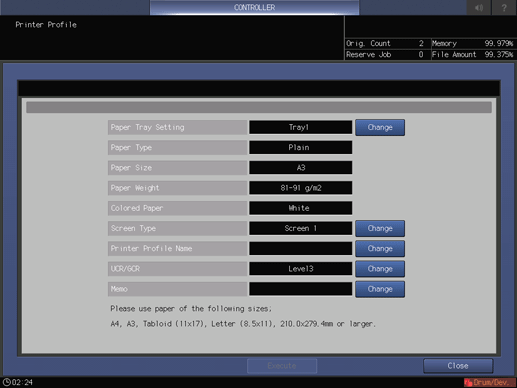Change the Printer Profile Name
Image resolution: width=517 pixels, height=388 pixels.
(x=380, y=249)
